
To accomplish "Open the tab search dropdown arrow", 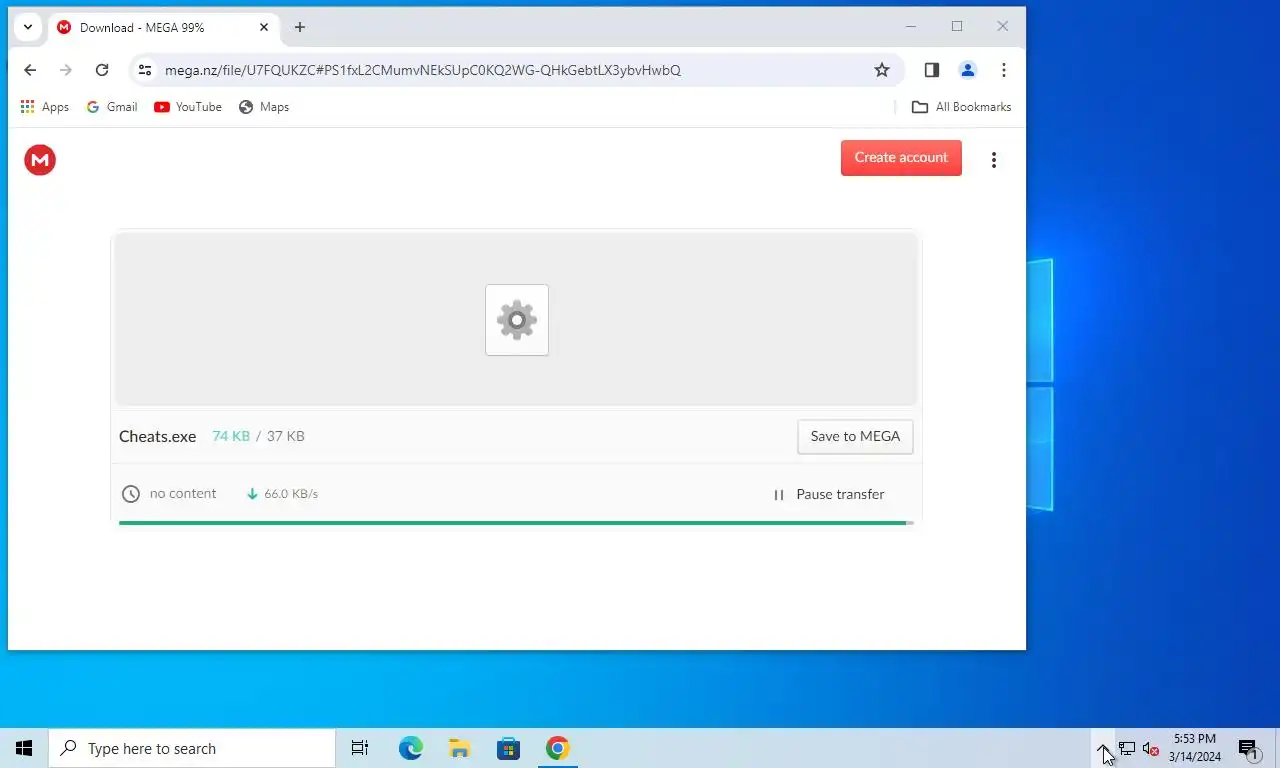I will pyautogui.click(x=28, y=28).
